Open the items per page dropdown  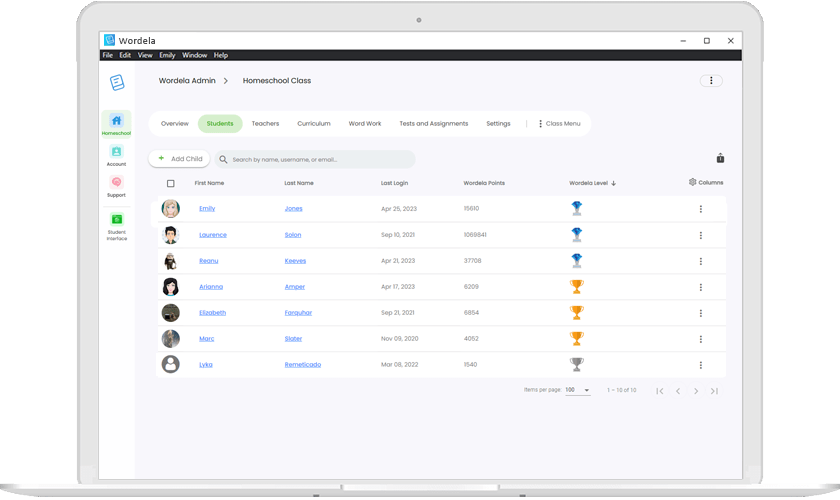pos(578,390)
